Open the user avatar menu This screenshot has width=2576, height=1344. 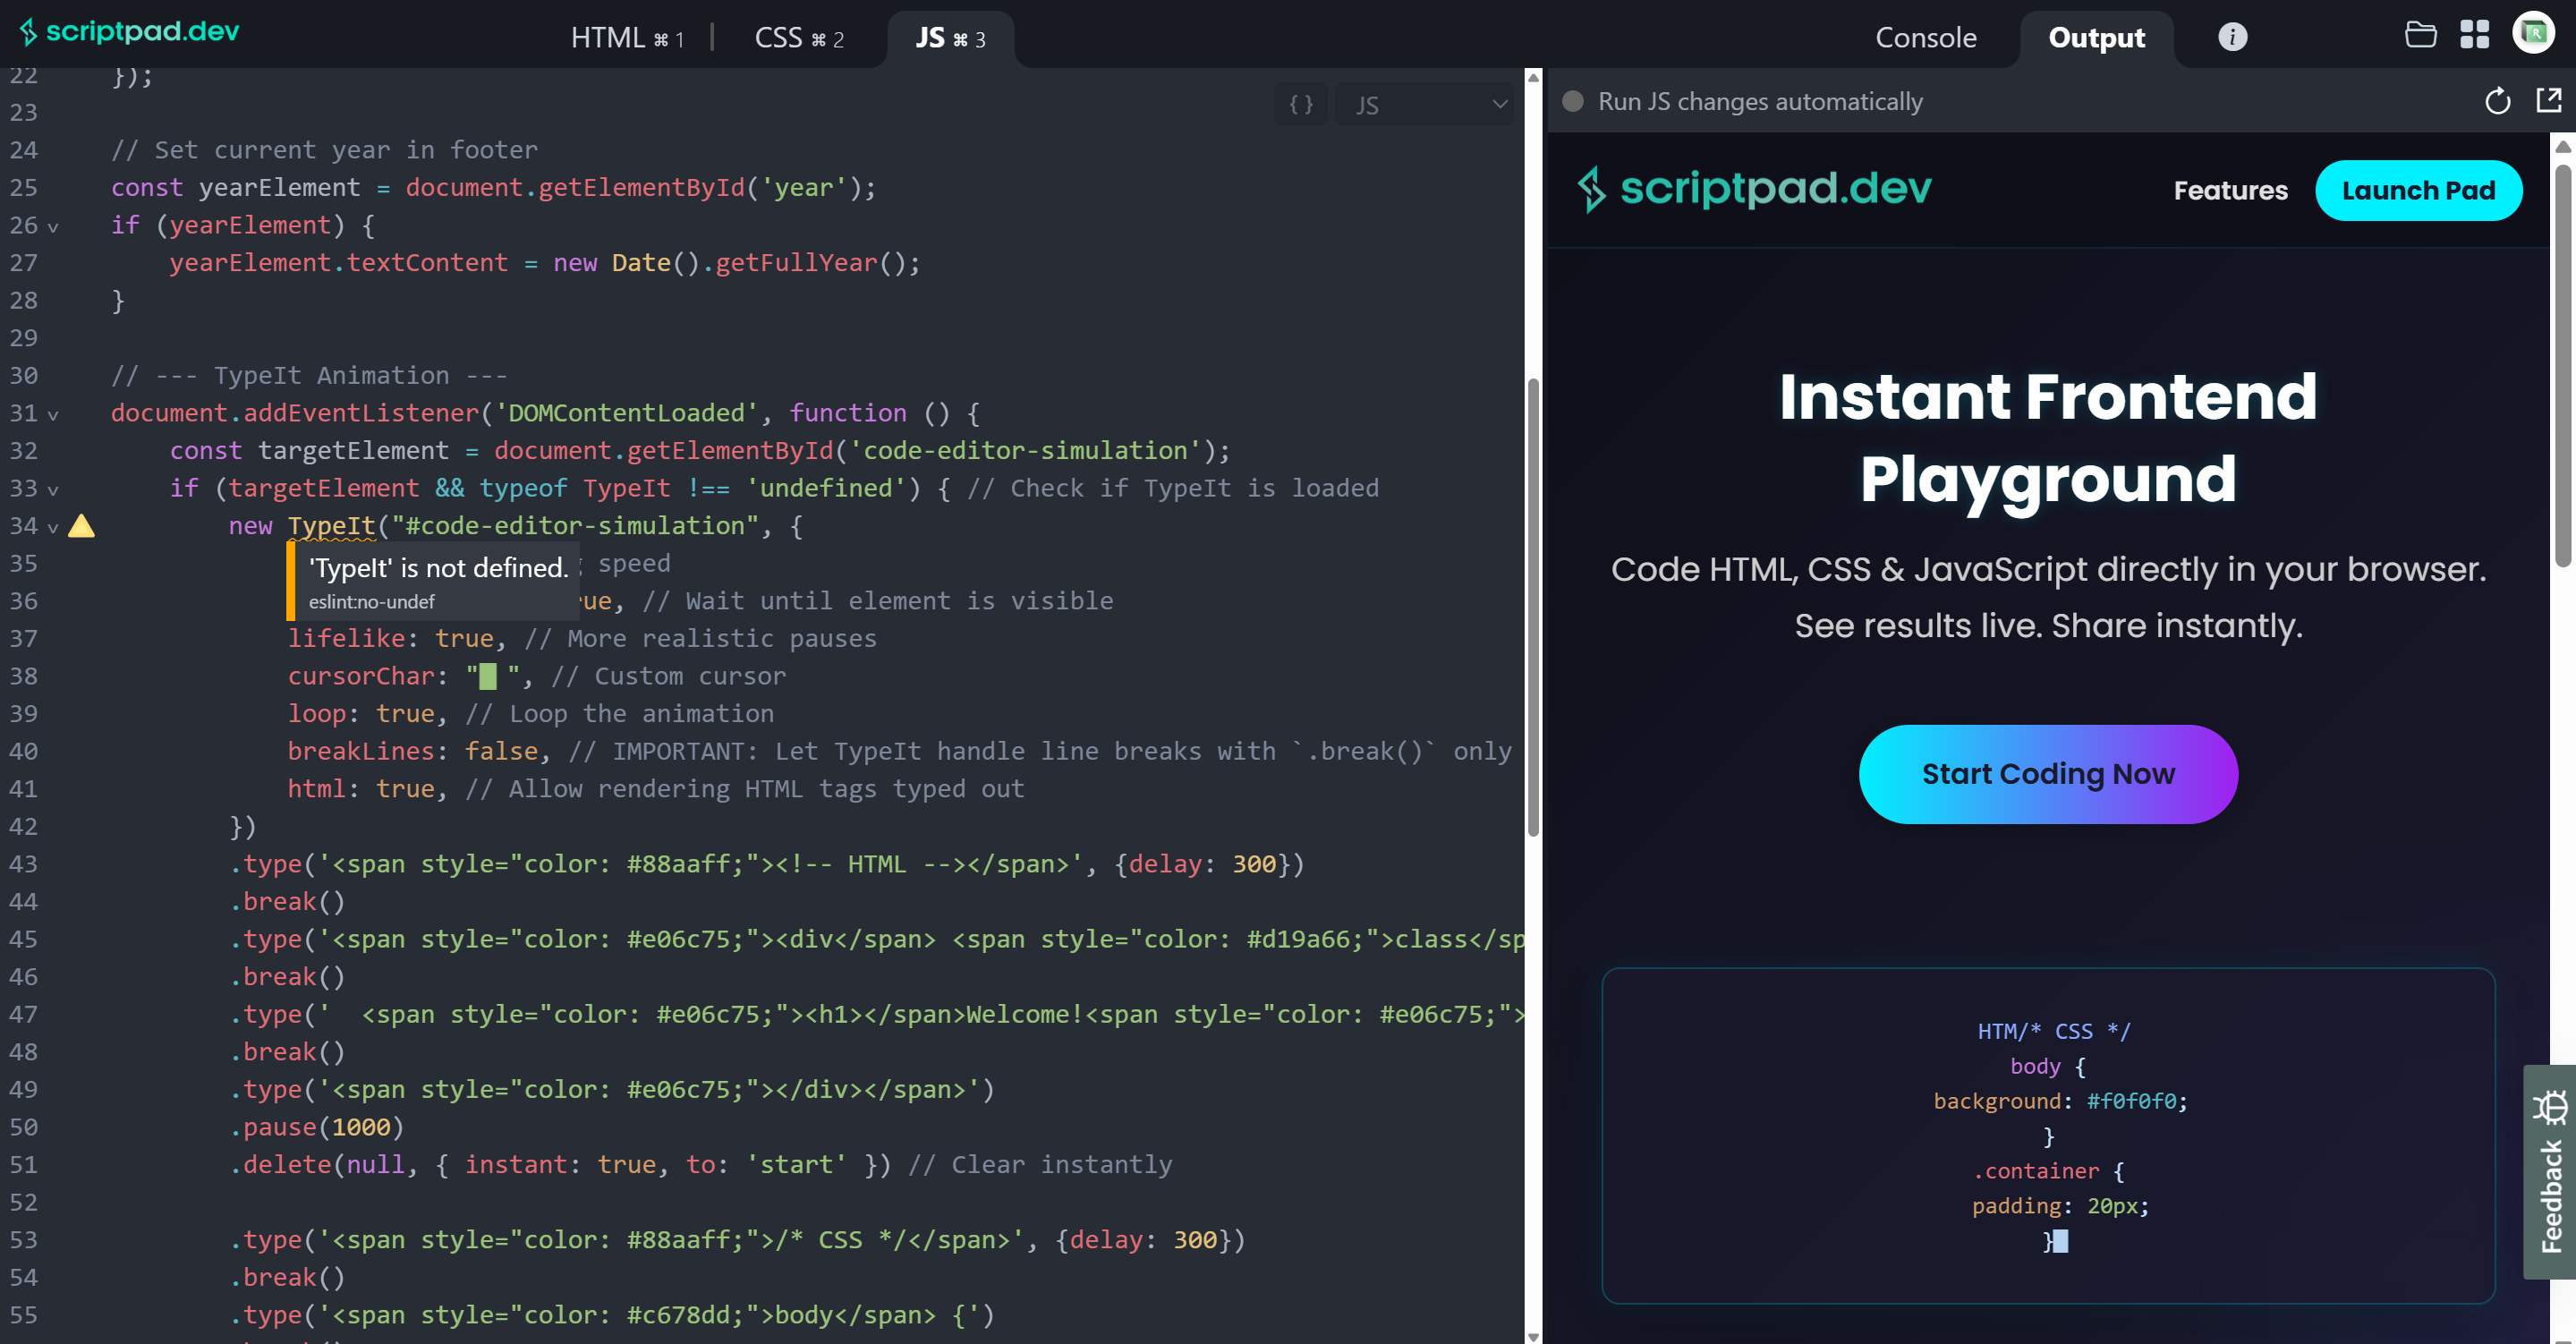click(x=2533, y=33)
